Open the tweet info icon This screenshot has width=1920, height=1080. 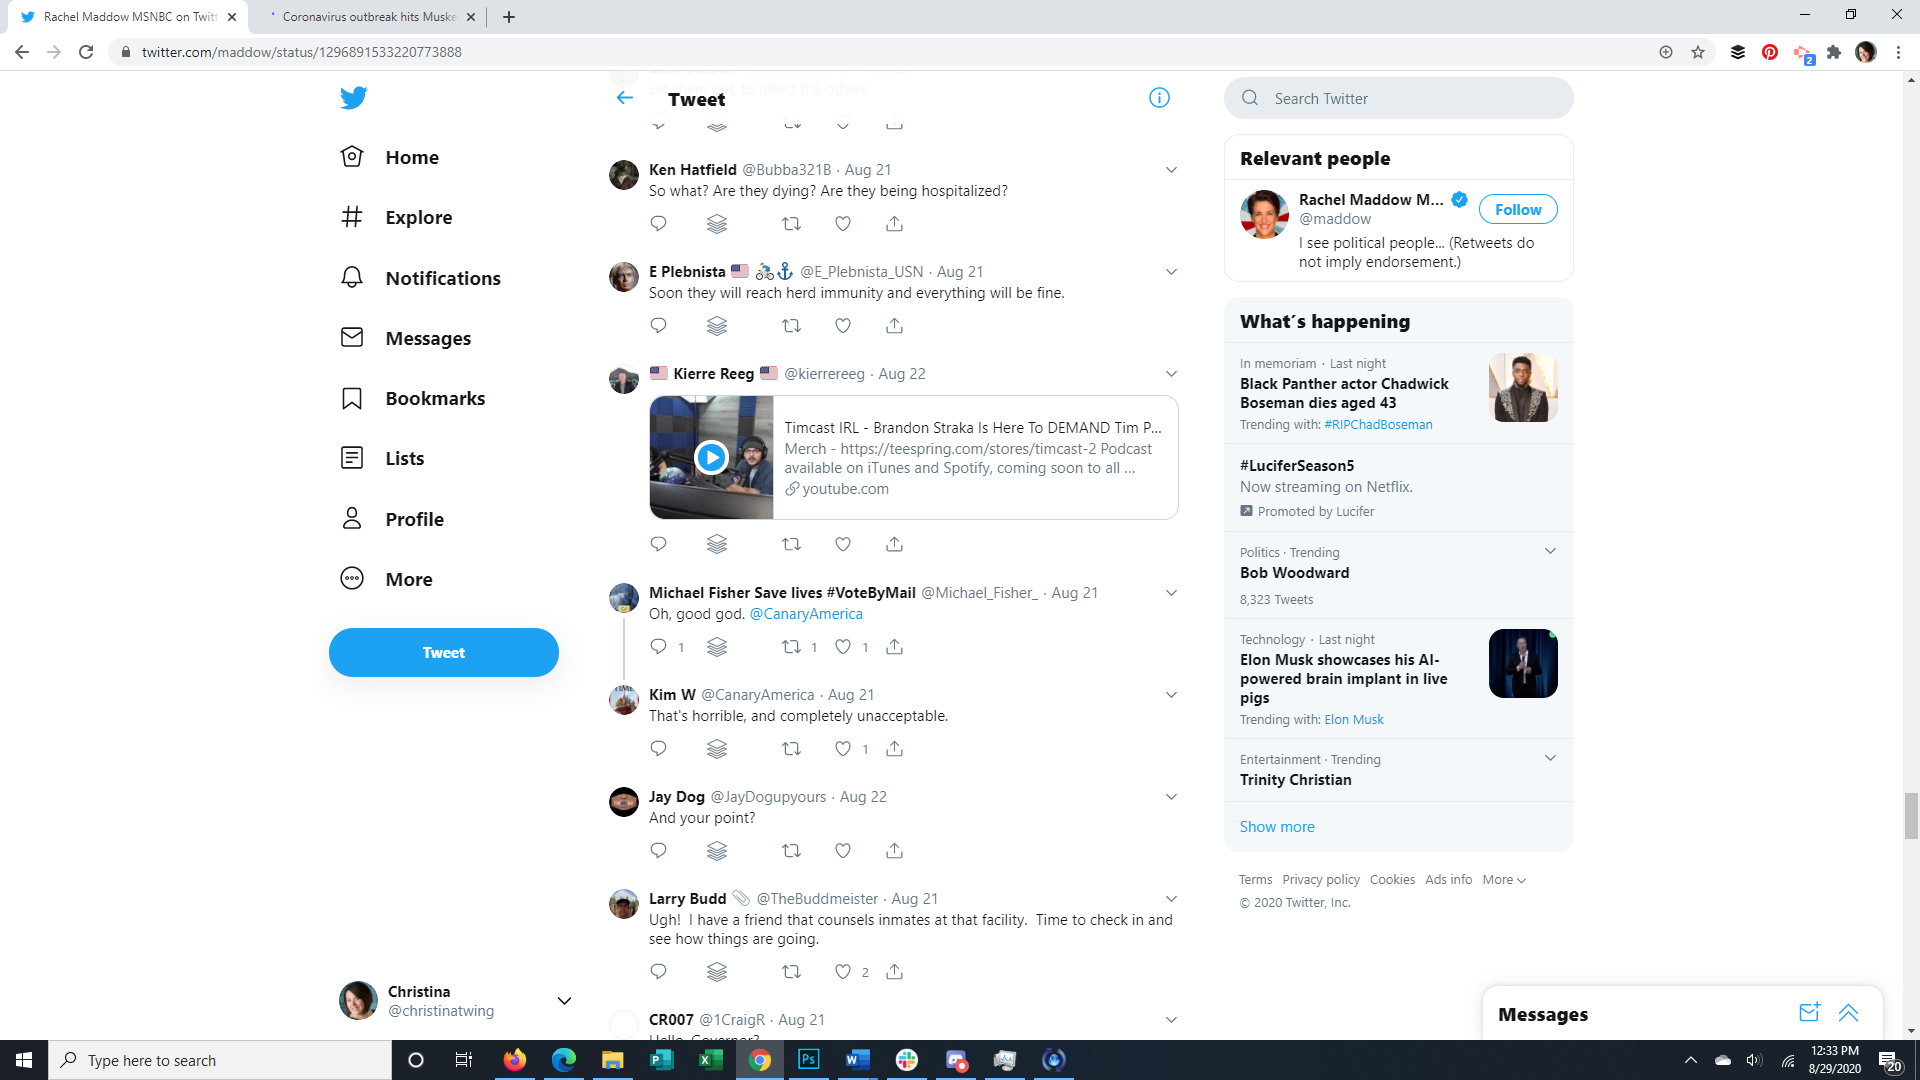[x=1159, y=98]
